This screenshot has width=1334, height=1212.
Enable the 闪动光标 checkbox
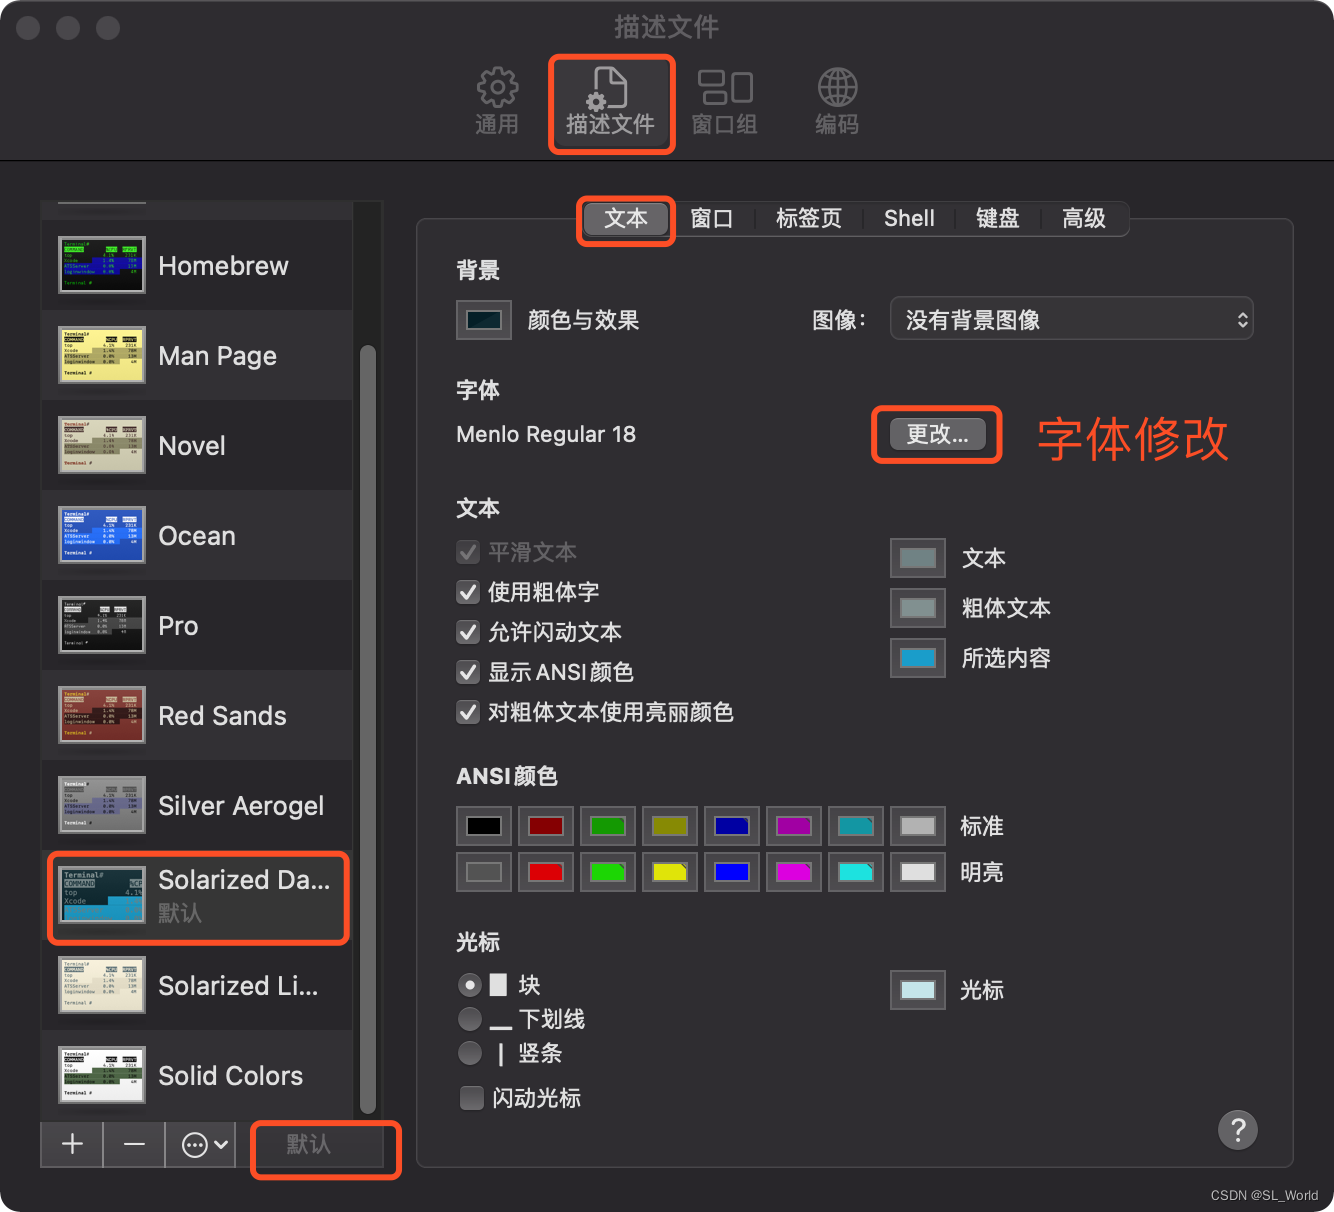click(471, 1097)
